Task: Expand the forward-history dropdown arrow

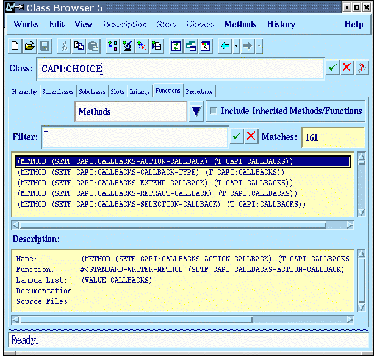Action: click(259, 46)
